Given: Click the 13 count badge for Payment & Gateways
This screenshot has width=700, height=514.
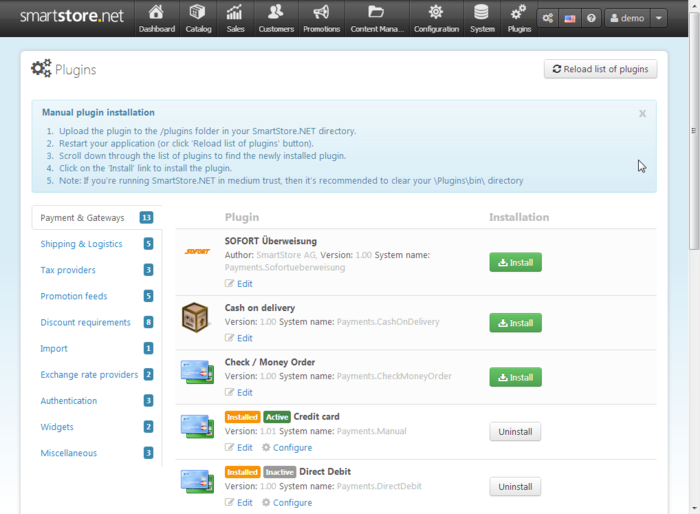Looking at the screenshot, I should pos(146,217).
